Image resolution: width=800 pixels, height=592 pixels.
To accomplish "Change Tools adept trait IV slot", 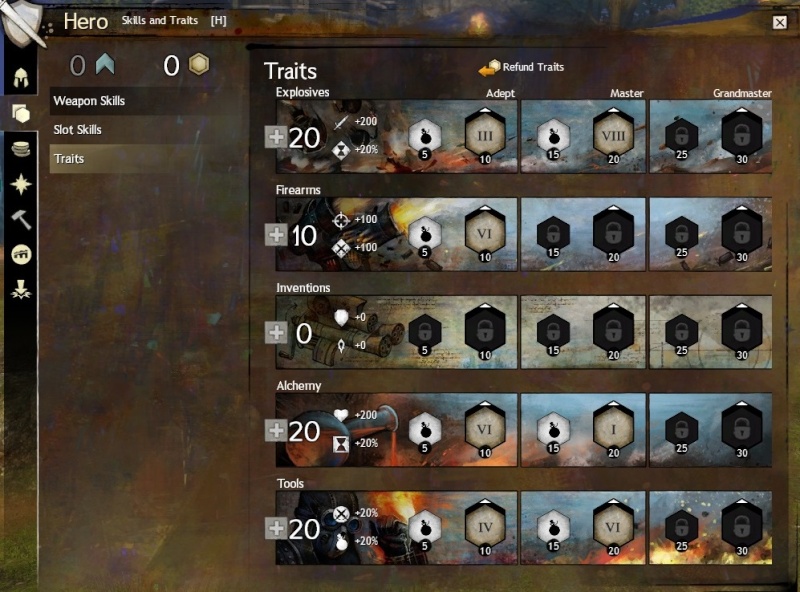I will point(485,527).
